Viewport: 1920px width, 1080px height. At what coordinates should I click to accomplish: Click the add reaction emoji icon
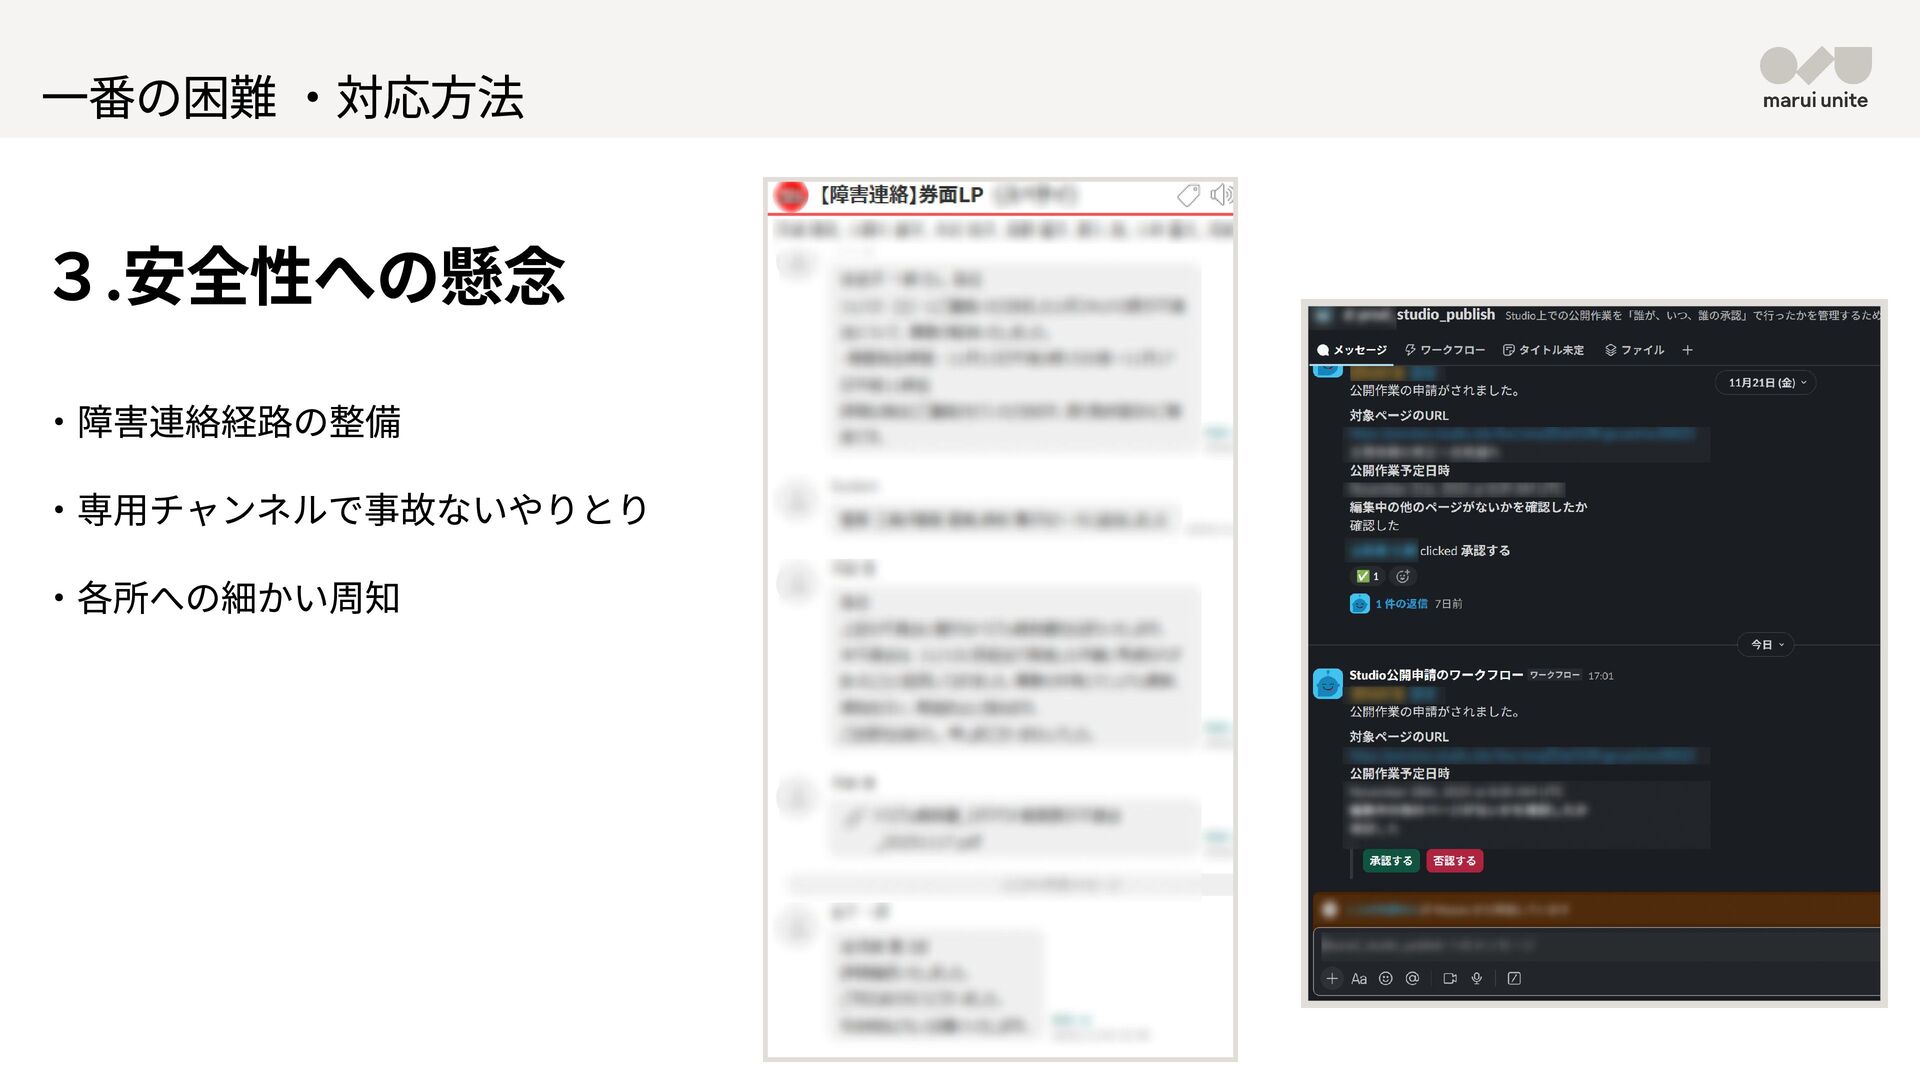pos(1403,576)
